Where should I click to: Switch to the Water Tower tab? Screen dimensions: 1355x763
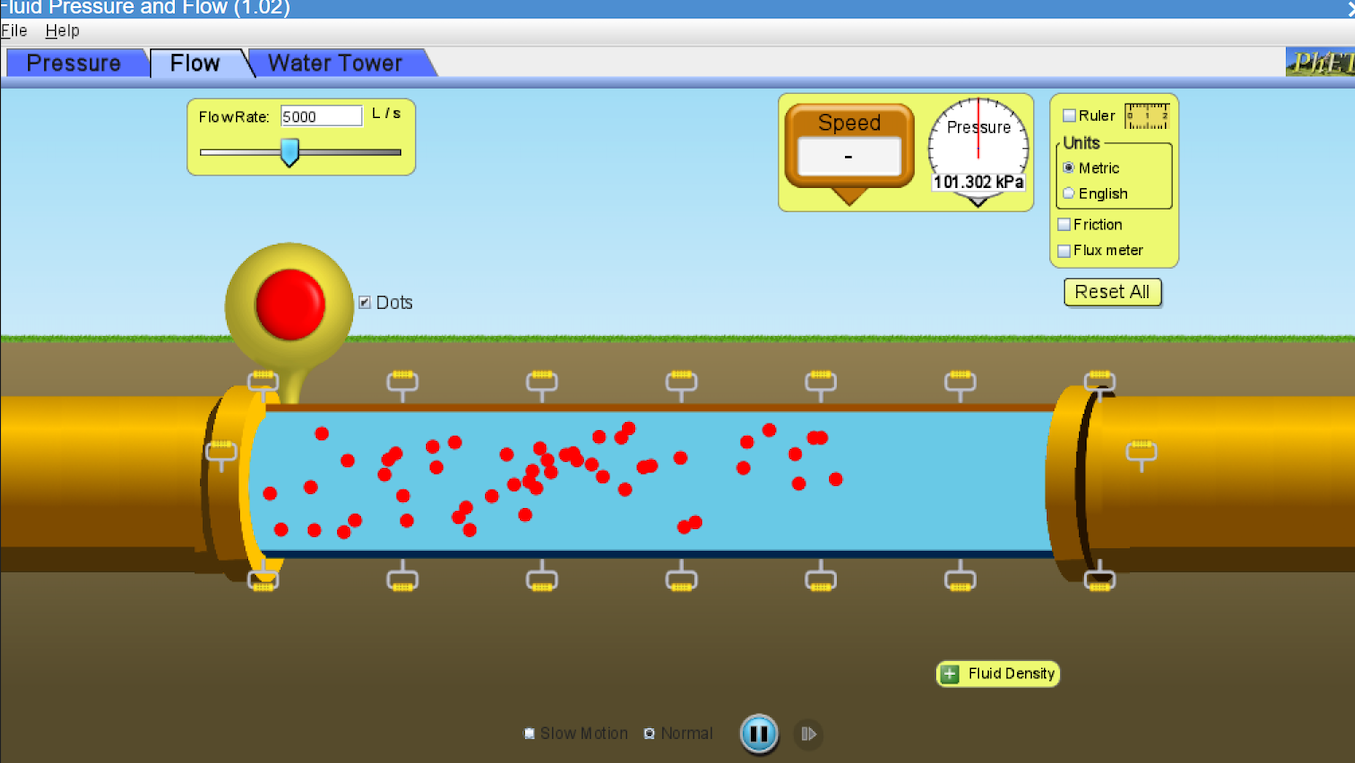point(335,63)
